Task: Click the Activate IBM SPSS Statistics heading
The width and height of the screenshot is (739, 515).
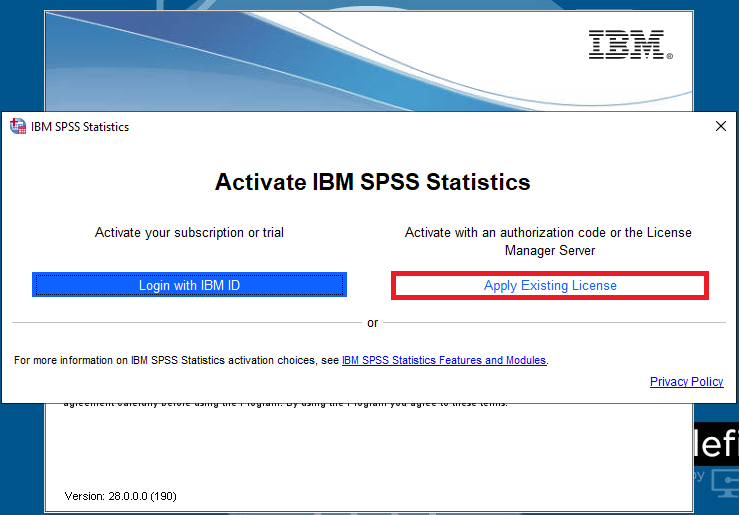Action: point(372,182)
